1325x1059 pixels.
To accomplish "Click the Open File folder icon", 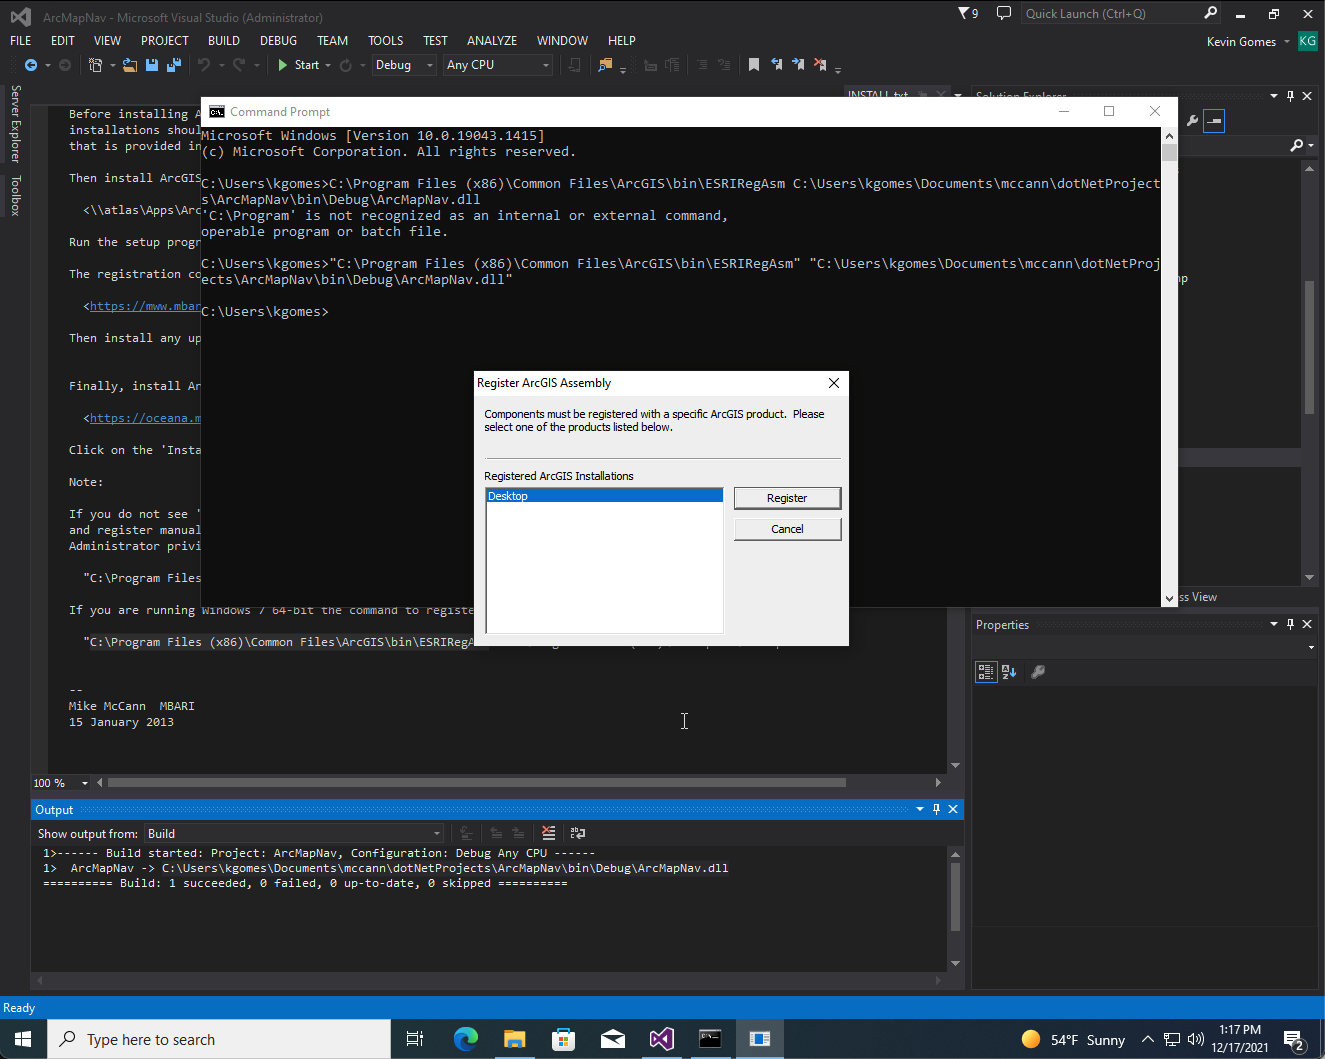I will (x=130, y=65).
